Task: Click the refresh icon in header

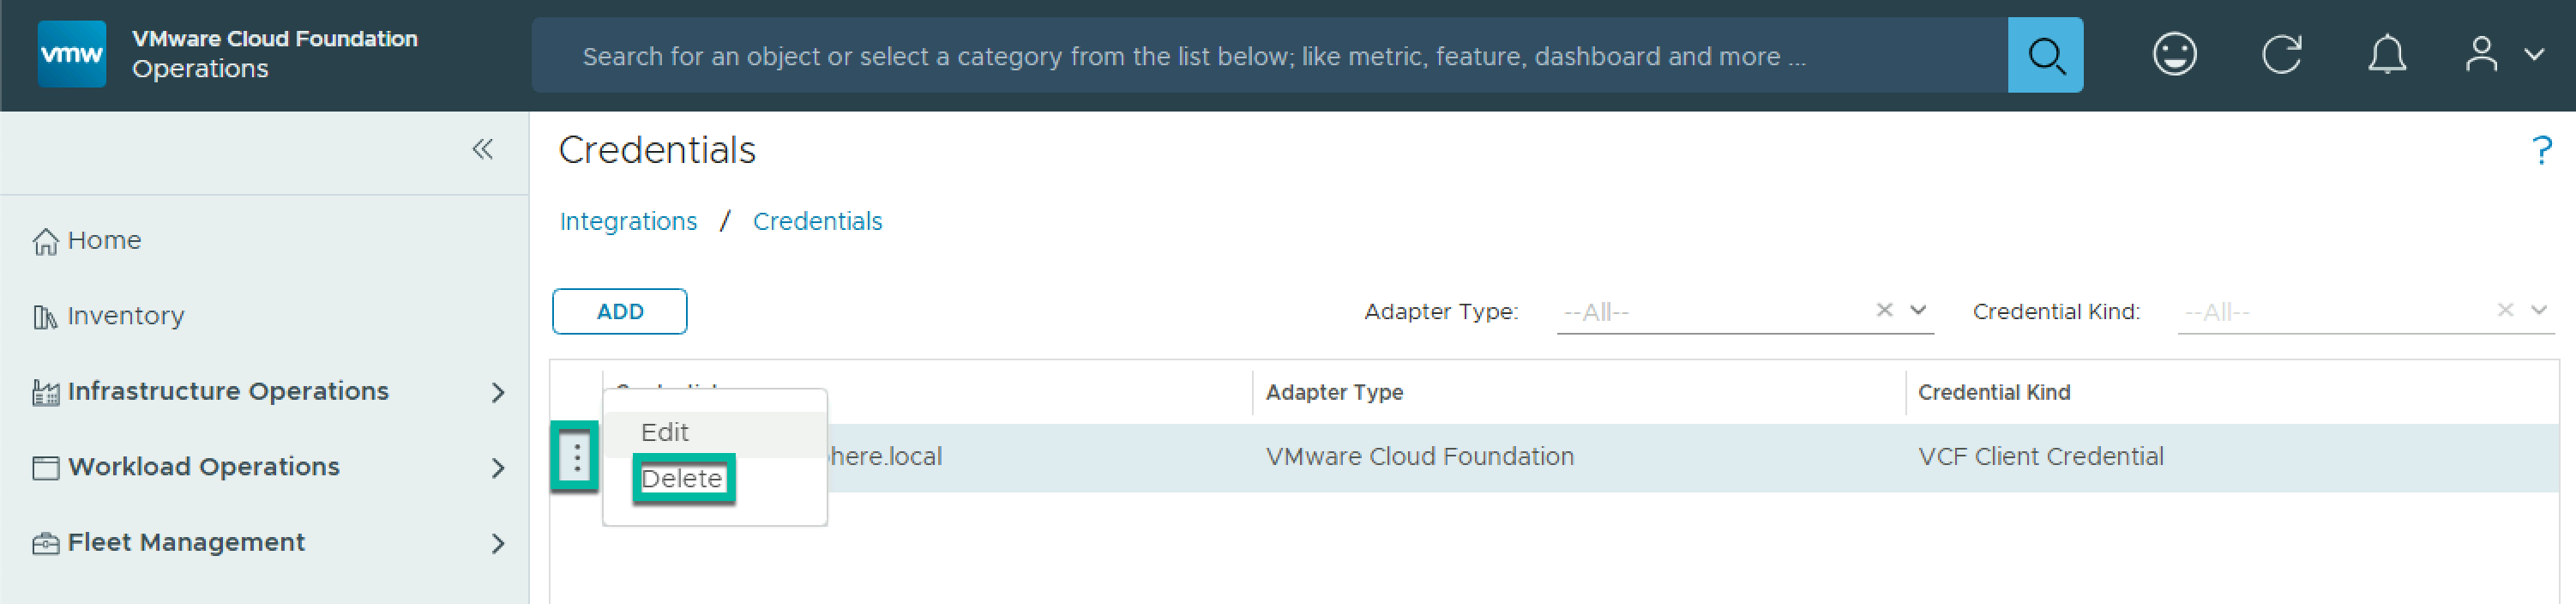Action: click(2281, 54)
